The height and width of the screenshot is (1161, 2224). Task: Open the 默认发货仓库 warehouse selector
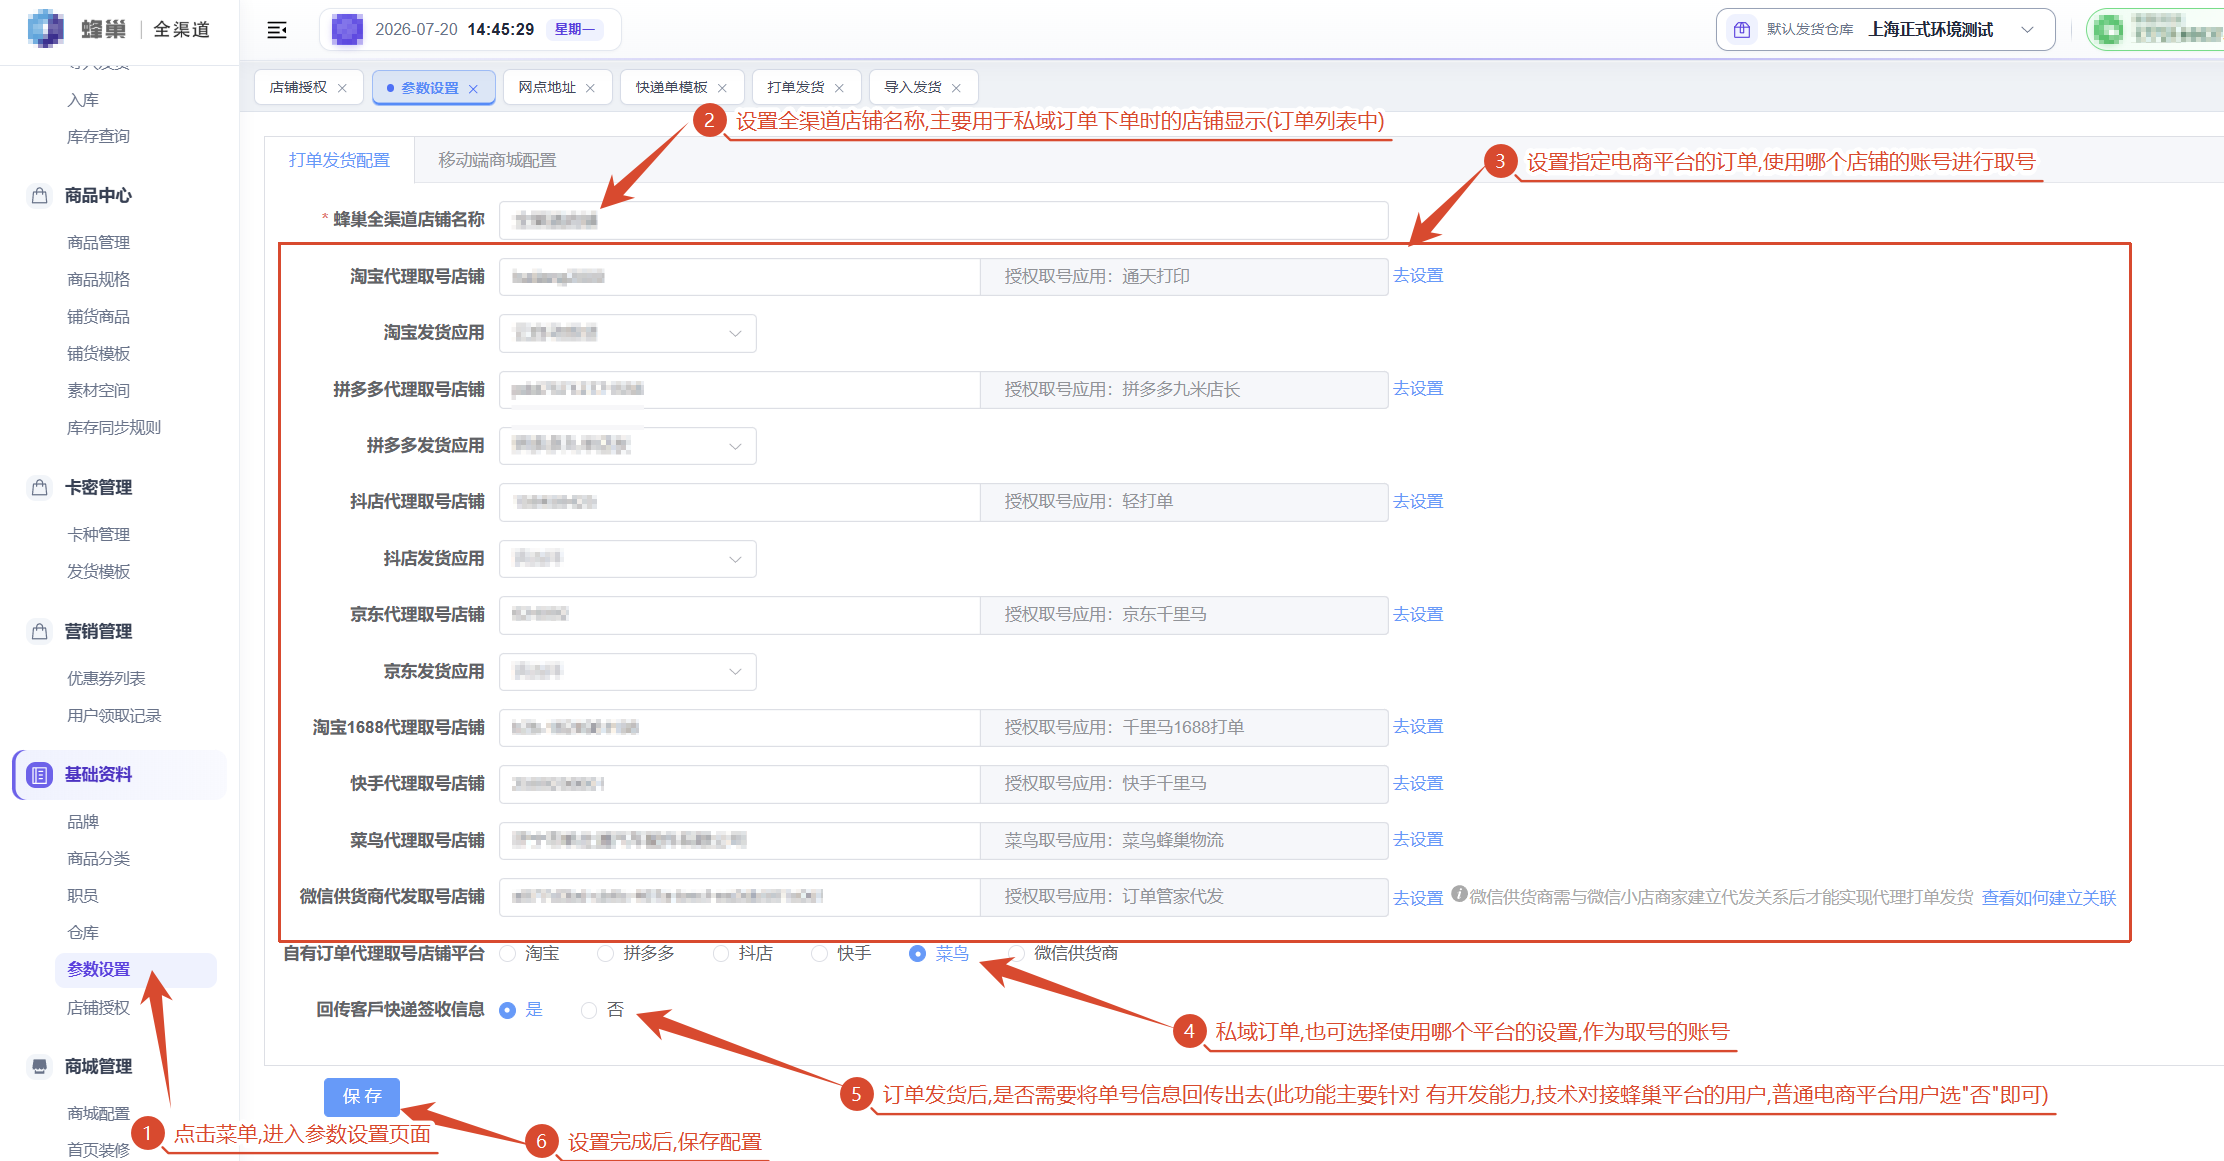[1885, 30]
